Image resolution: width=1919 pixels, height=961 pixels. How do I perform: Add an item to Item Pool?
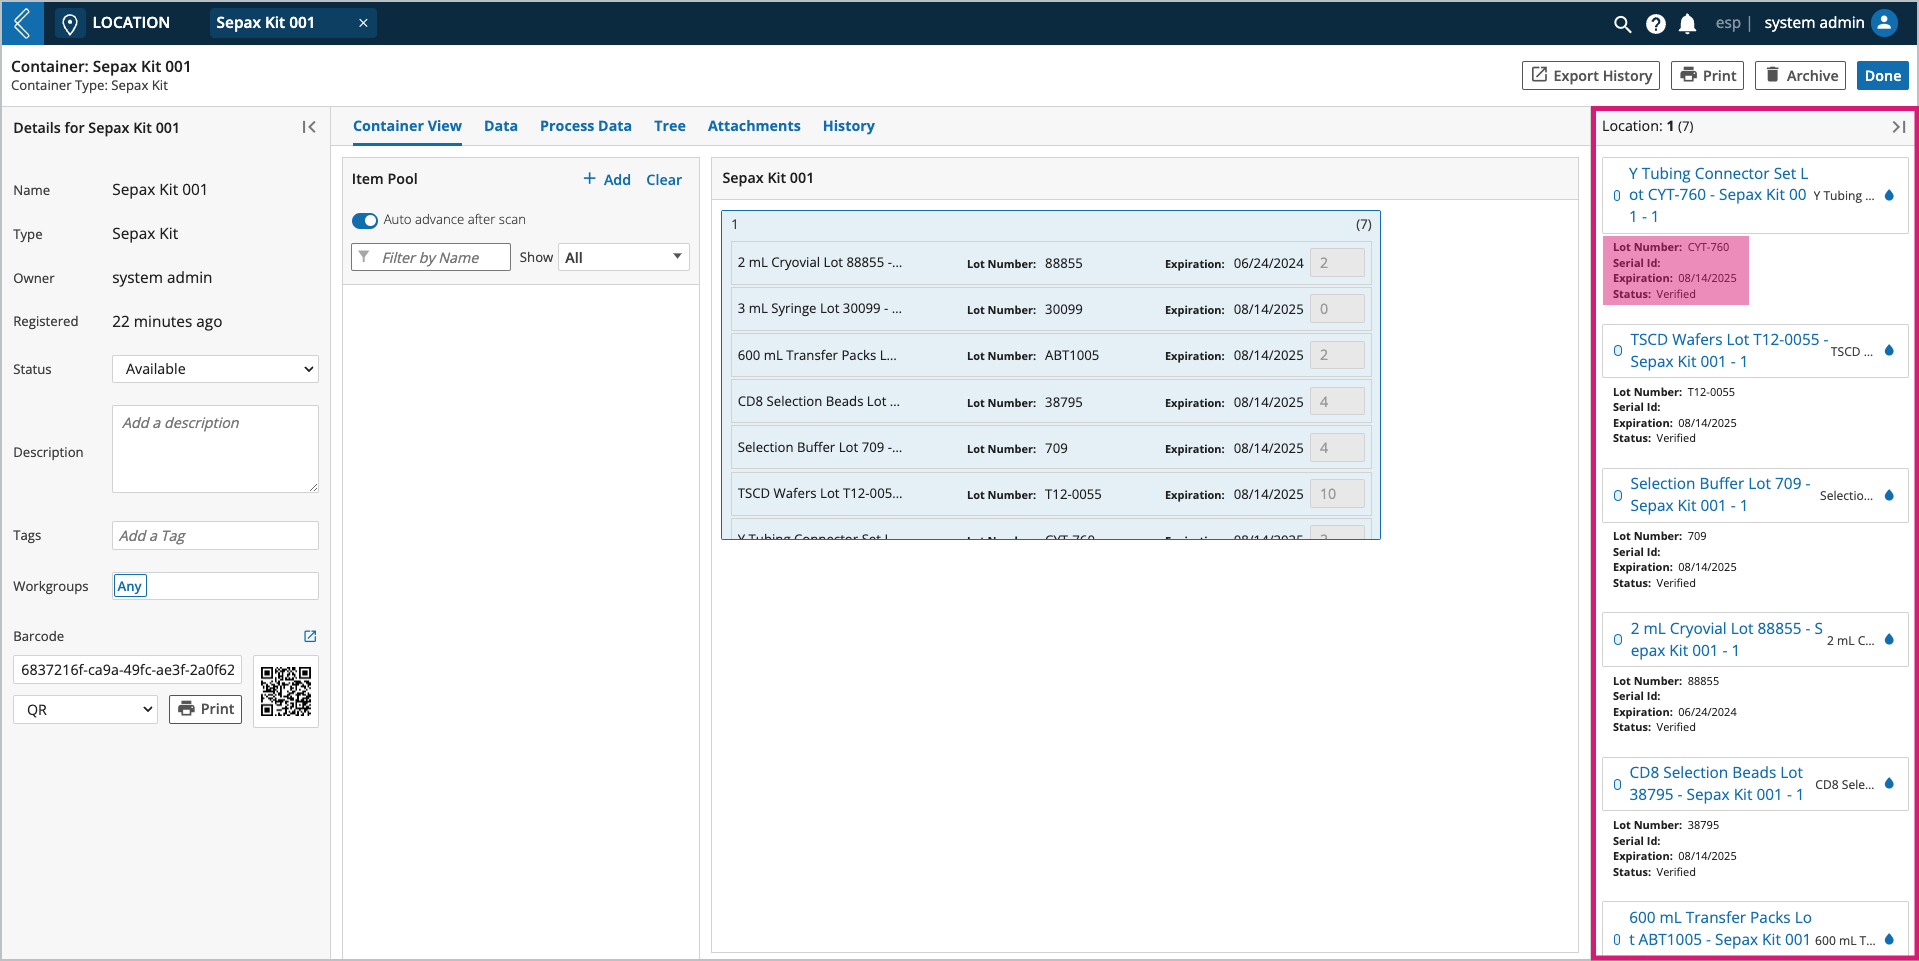[607, 179]
